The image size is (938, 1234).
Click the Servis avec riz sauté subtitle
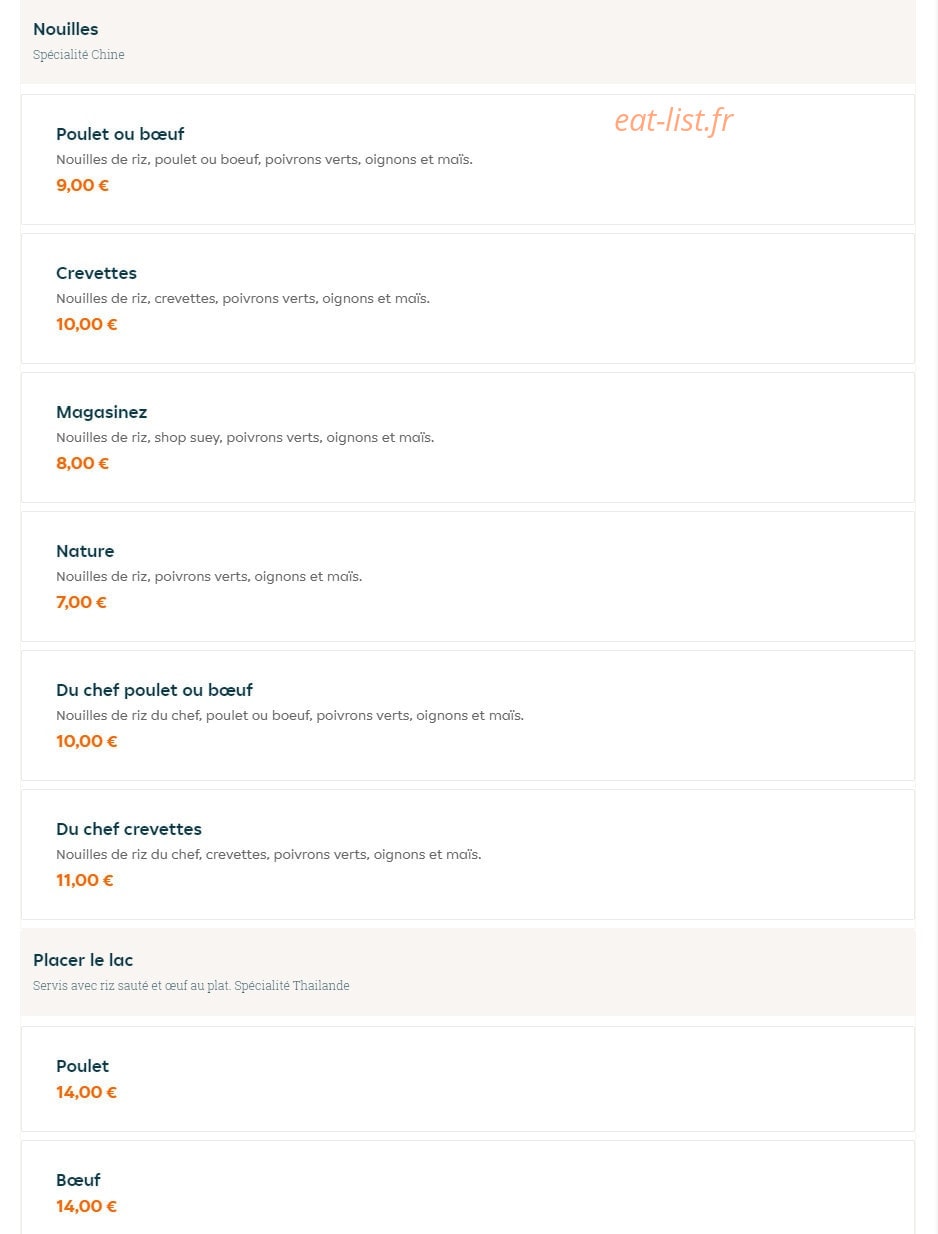point(191,986)
